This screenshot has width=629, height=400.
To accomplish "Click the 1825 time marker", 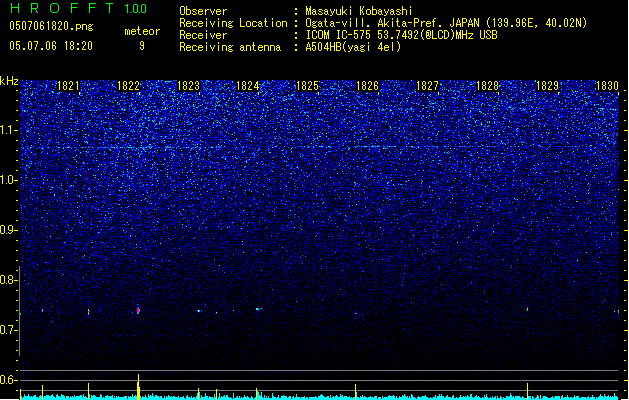I will 307,86.
